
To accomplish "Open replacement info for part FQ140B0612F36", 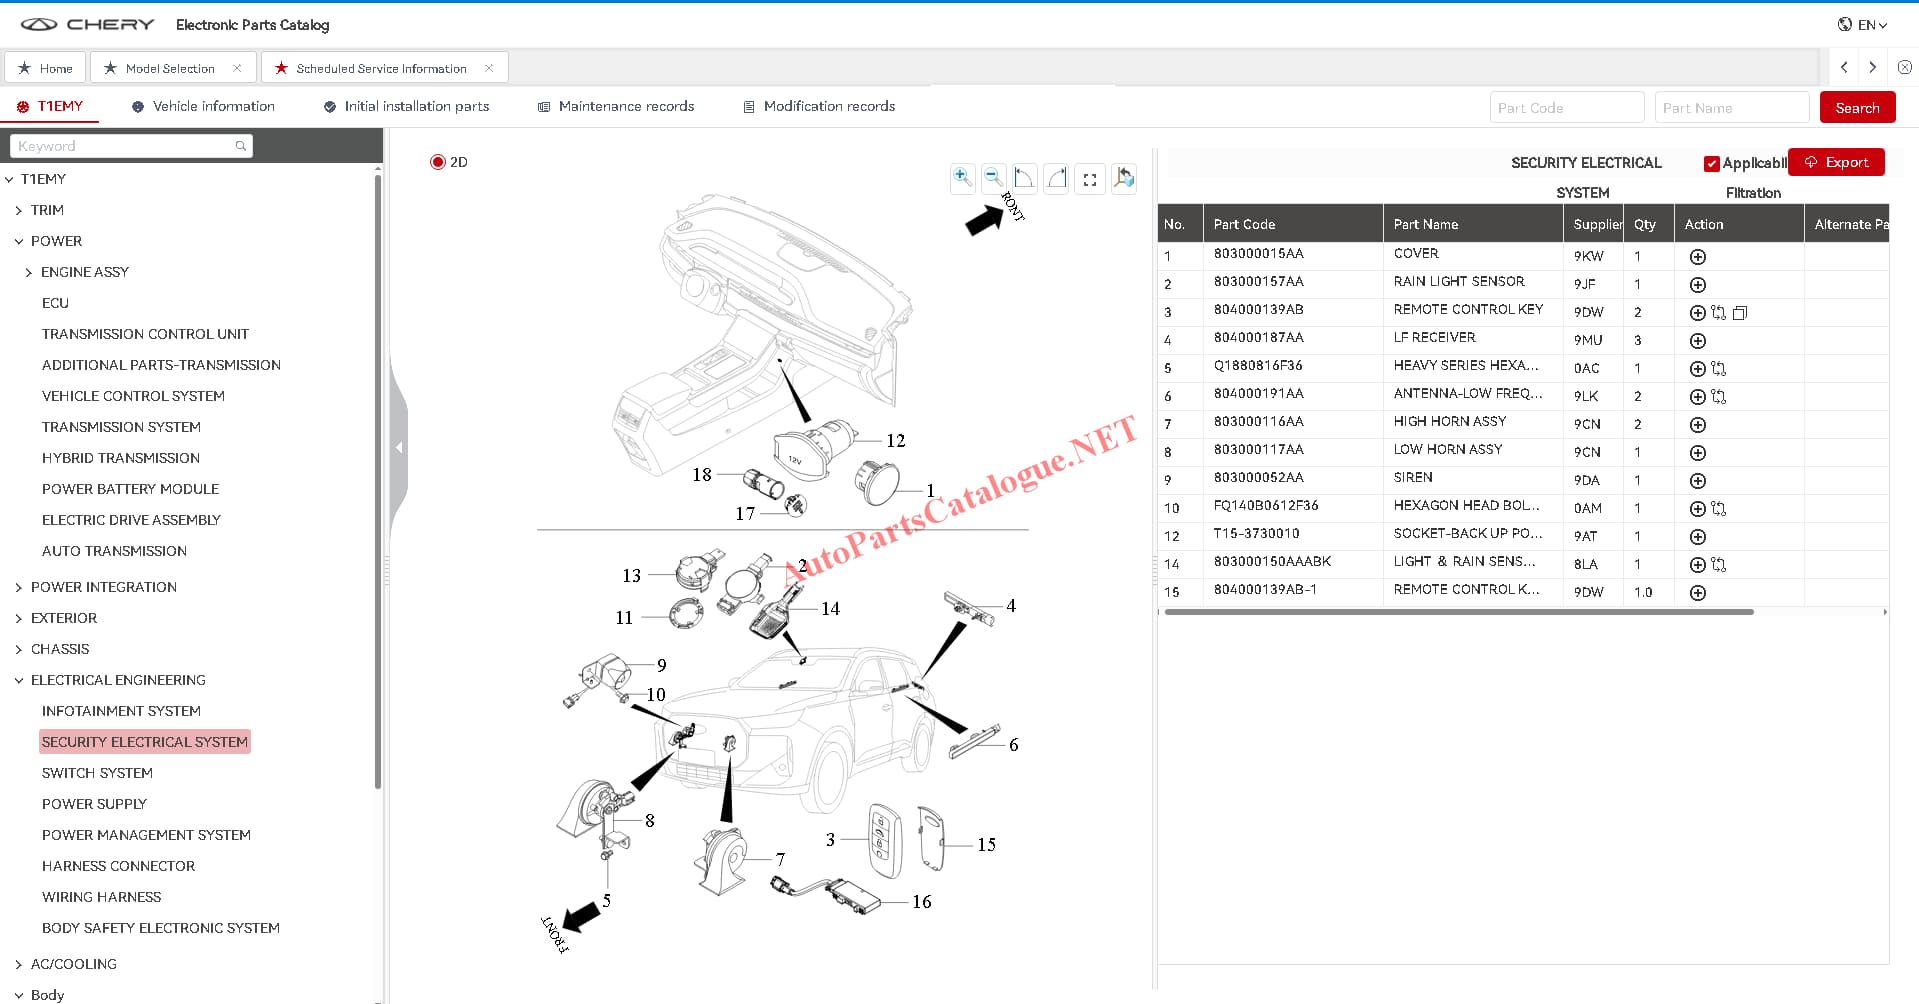I will click(1718, 509).
